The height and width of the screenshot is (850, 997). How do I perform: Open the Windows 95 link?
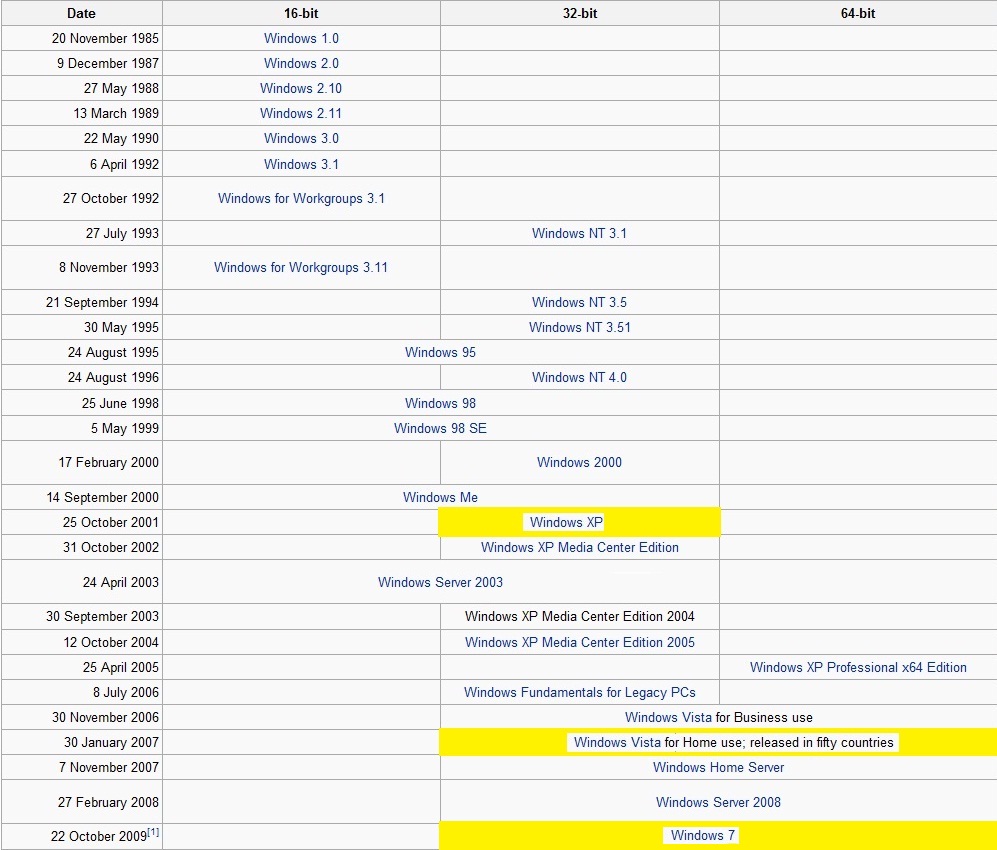440,352
